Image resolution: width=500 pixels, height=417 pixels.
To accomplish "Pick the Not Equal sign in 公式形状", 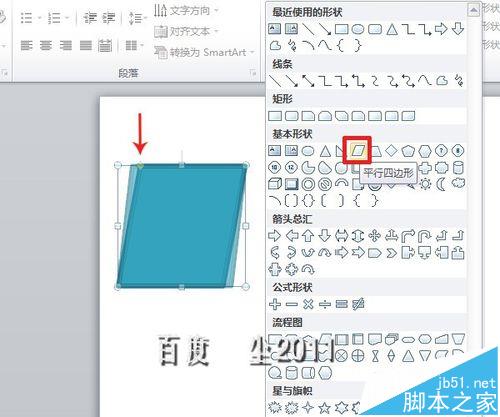I will tap(358, 304).
